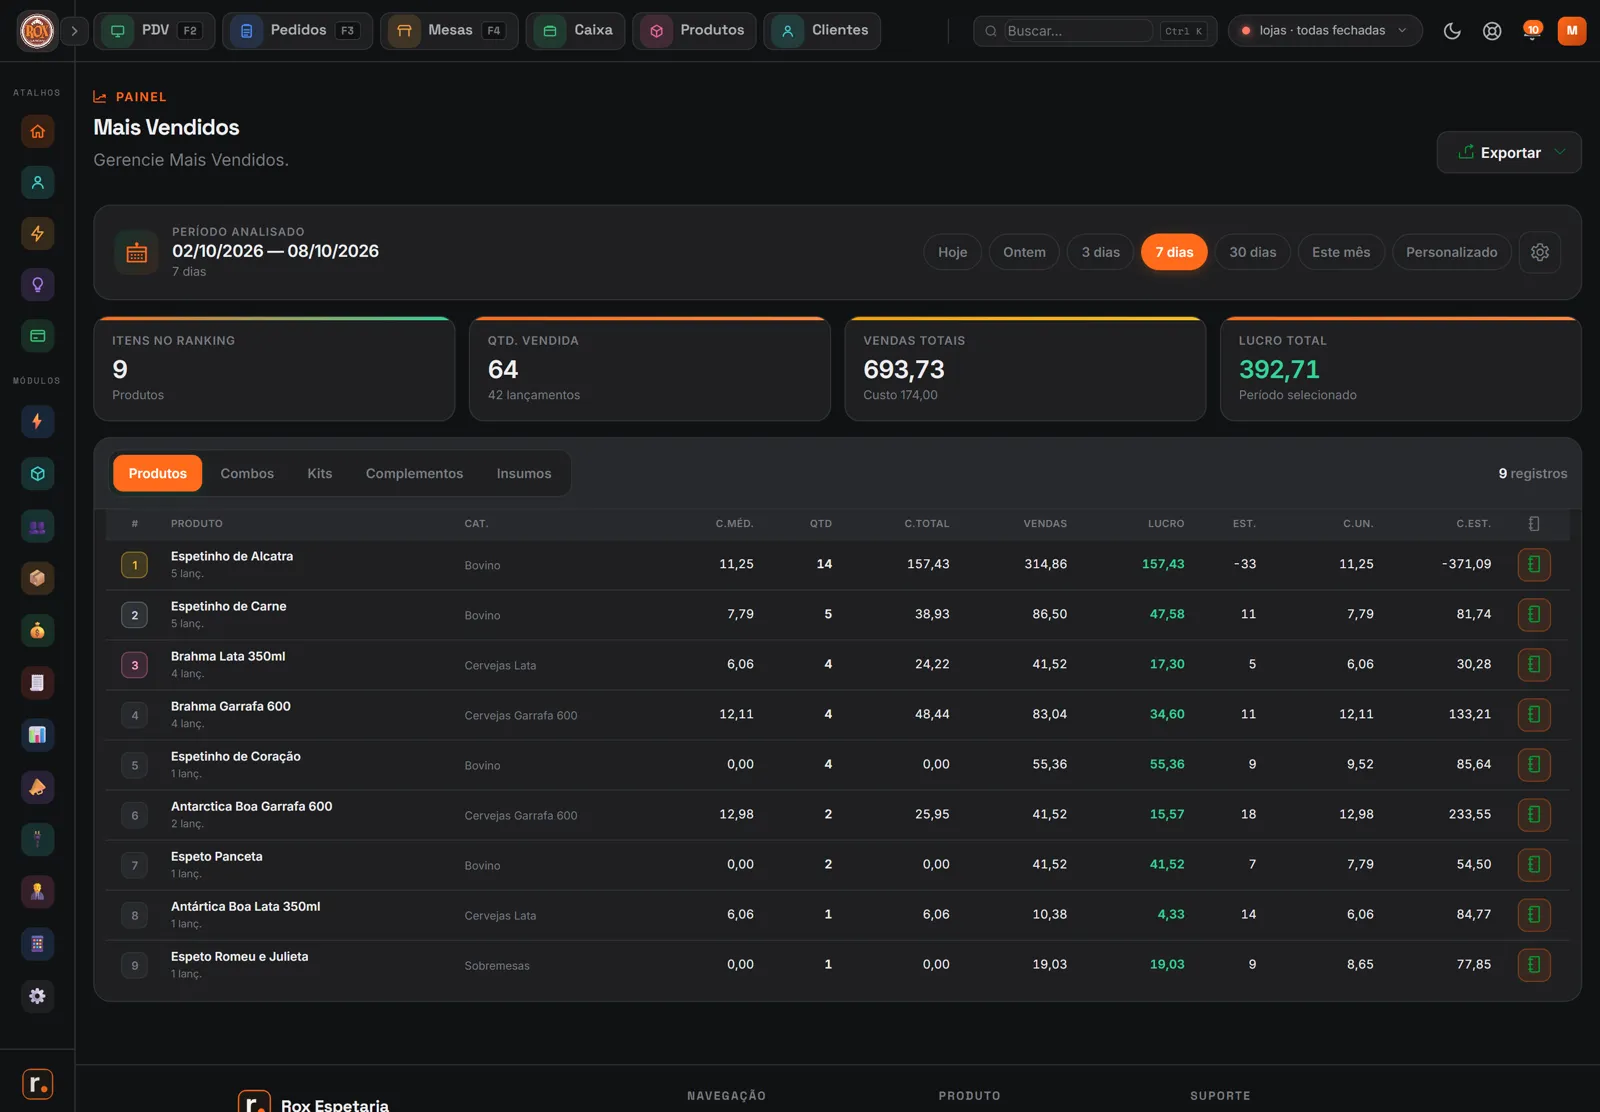
Task: Open the megaphone module in sidebar
Action: tap(37, 787)
